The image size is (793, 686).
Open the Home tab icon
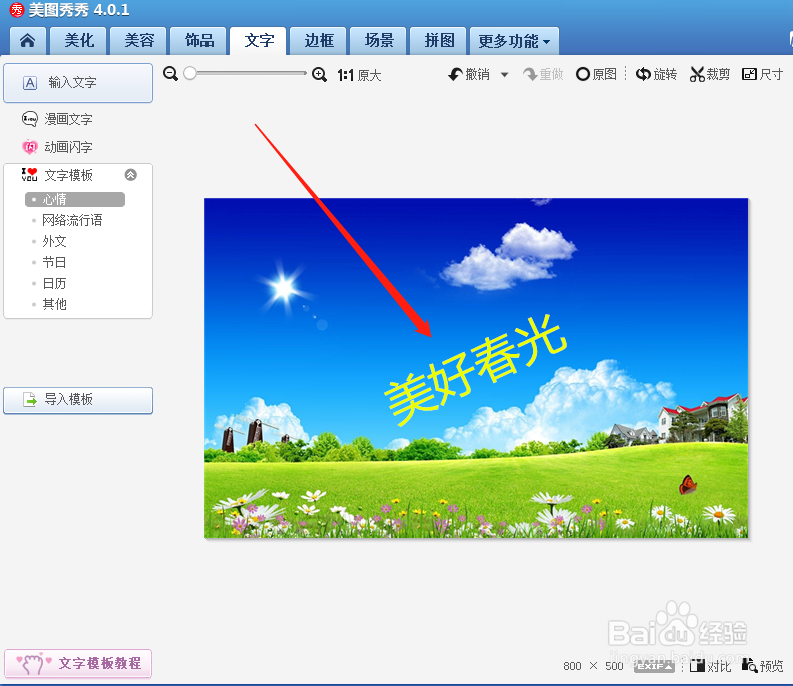pos(28,40)
